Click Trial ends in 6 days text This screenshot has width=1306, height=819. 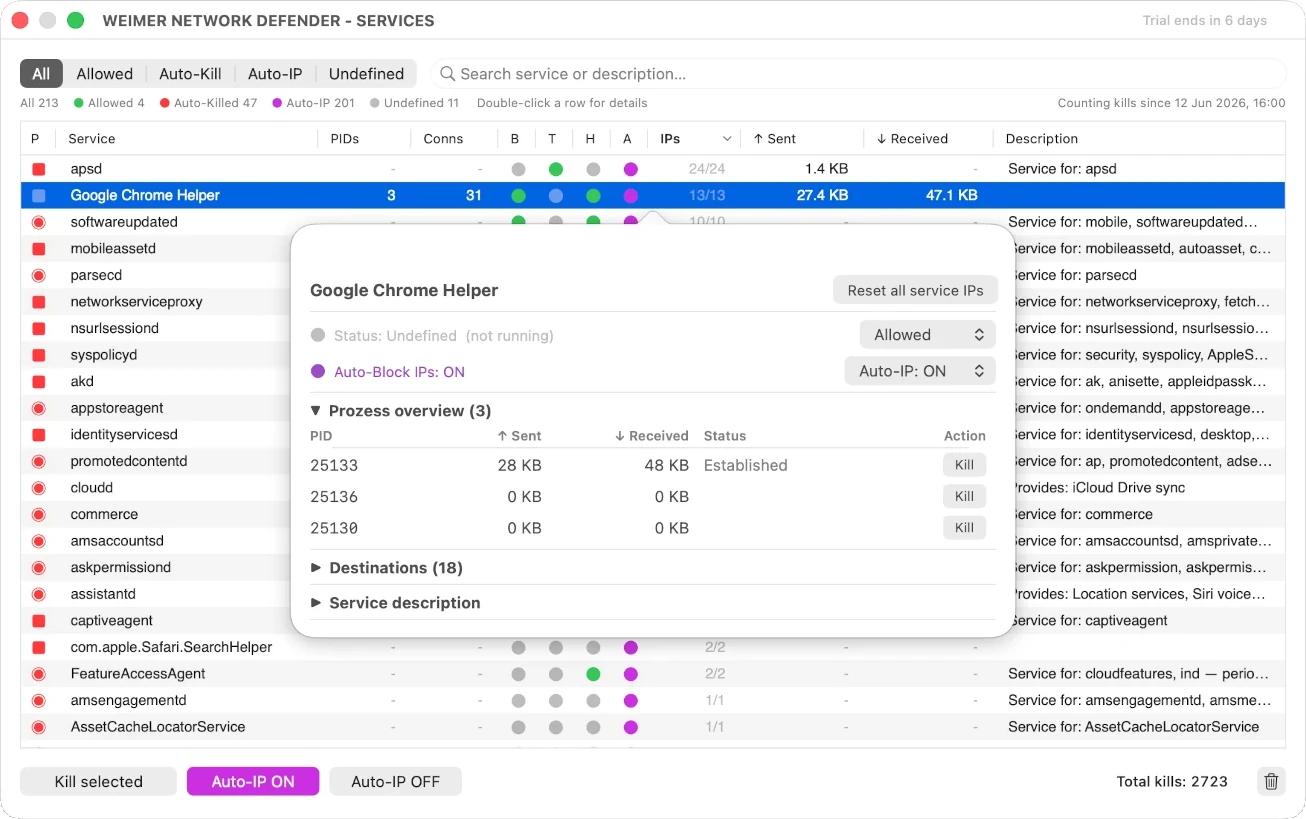pyautogui.click(x=1205, y=20)
